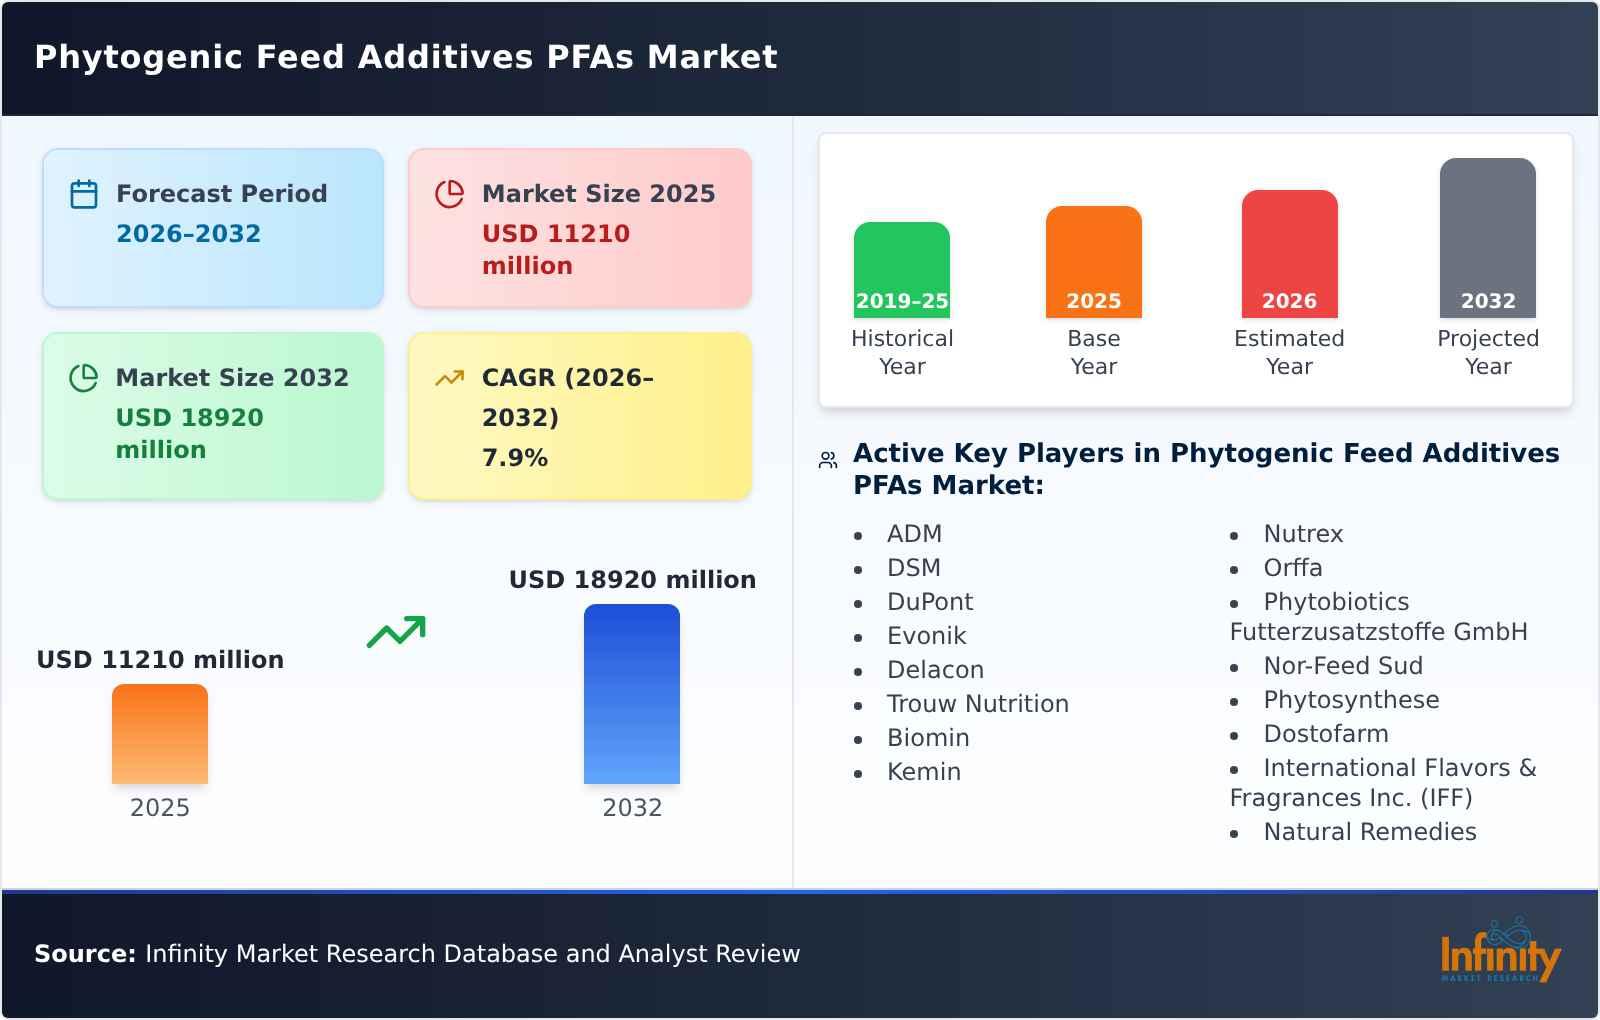Select the green 2019-25 Historical Year bar
Viewport: 1600px width, 1020px height.
tap(900, 270)
